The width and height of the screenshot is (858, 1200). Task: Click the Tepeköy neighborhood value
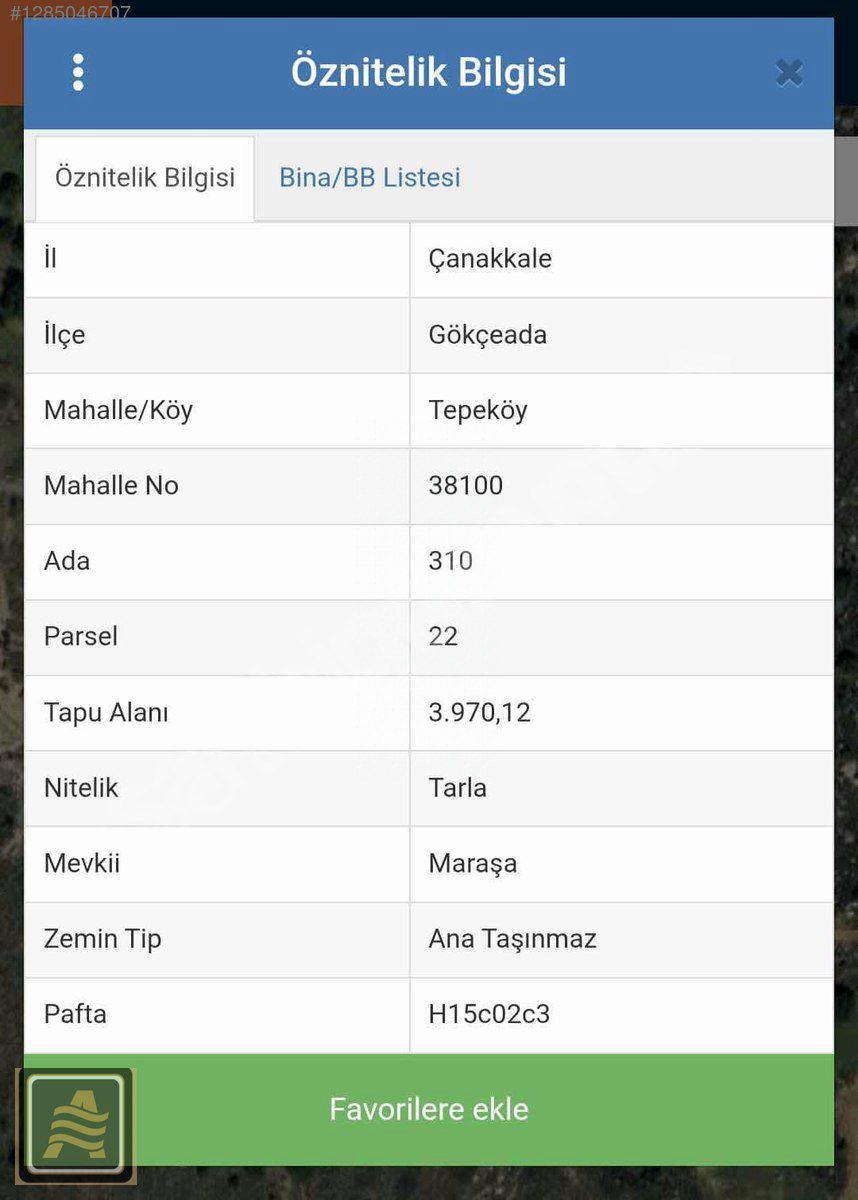coord(478,410)
